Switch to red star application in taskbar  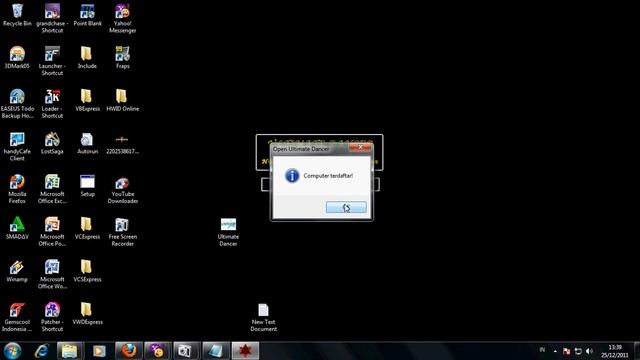click(x=245, y=351)
